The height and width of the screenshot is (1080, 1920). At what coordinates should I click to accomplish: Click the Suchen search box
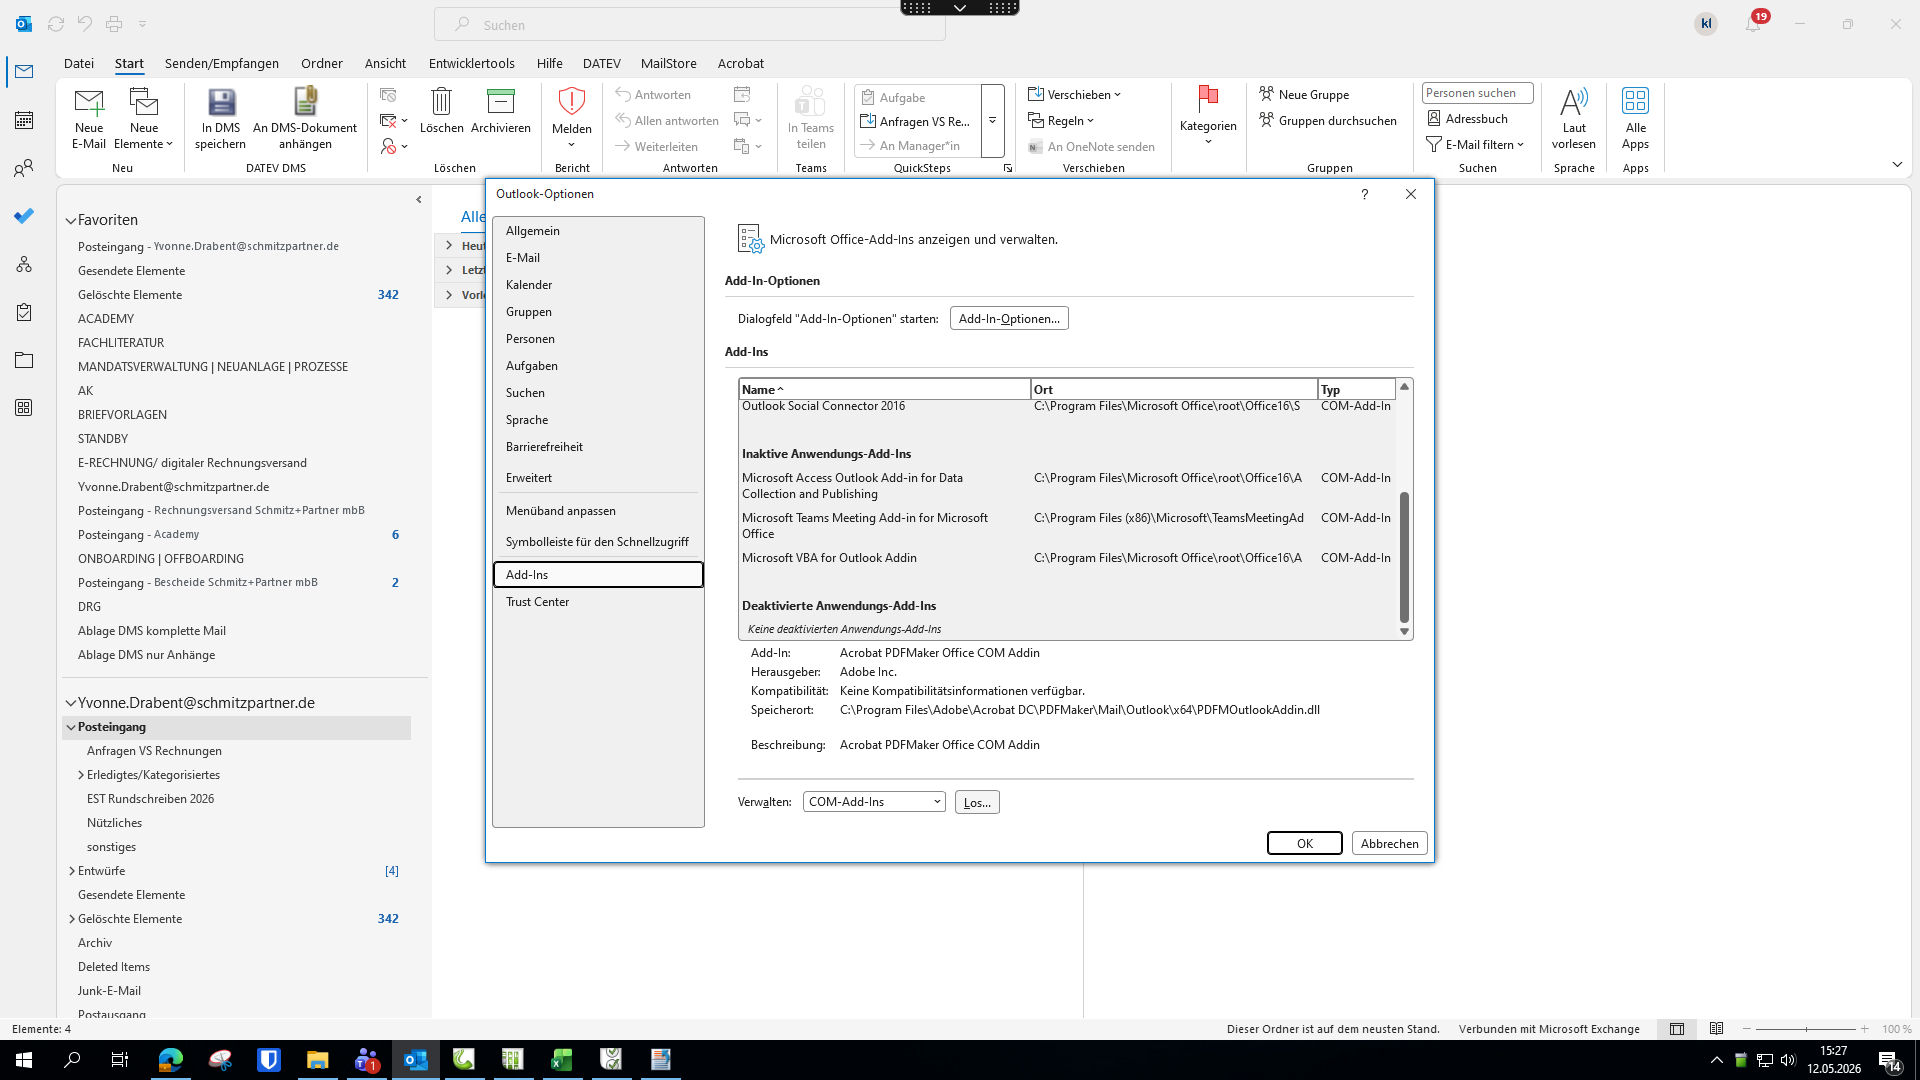690,25
